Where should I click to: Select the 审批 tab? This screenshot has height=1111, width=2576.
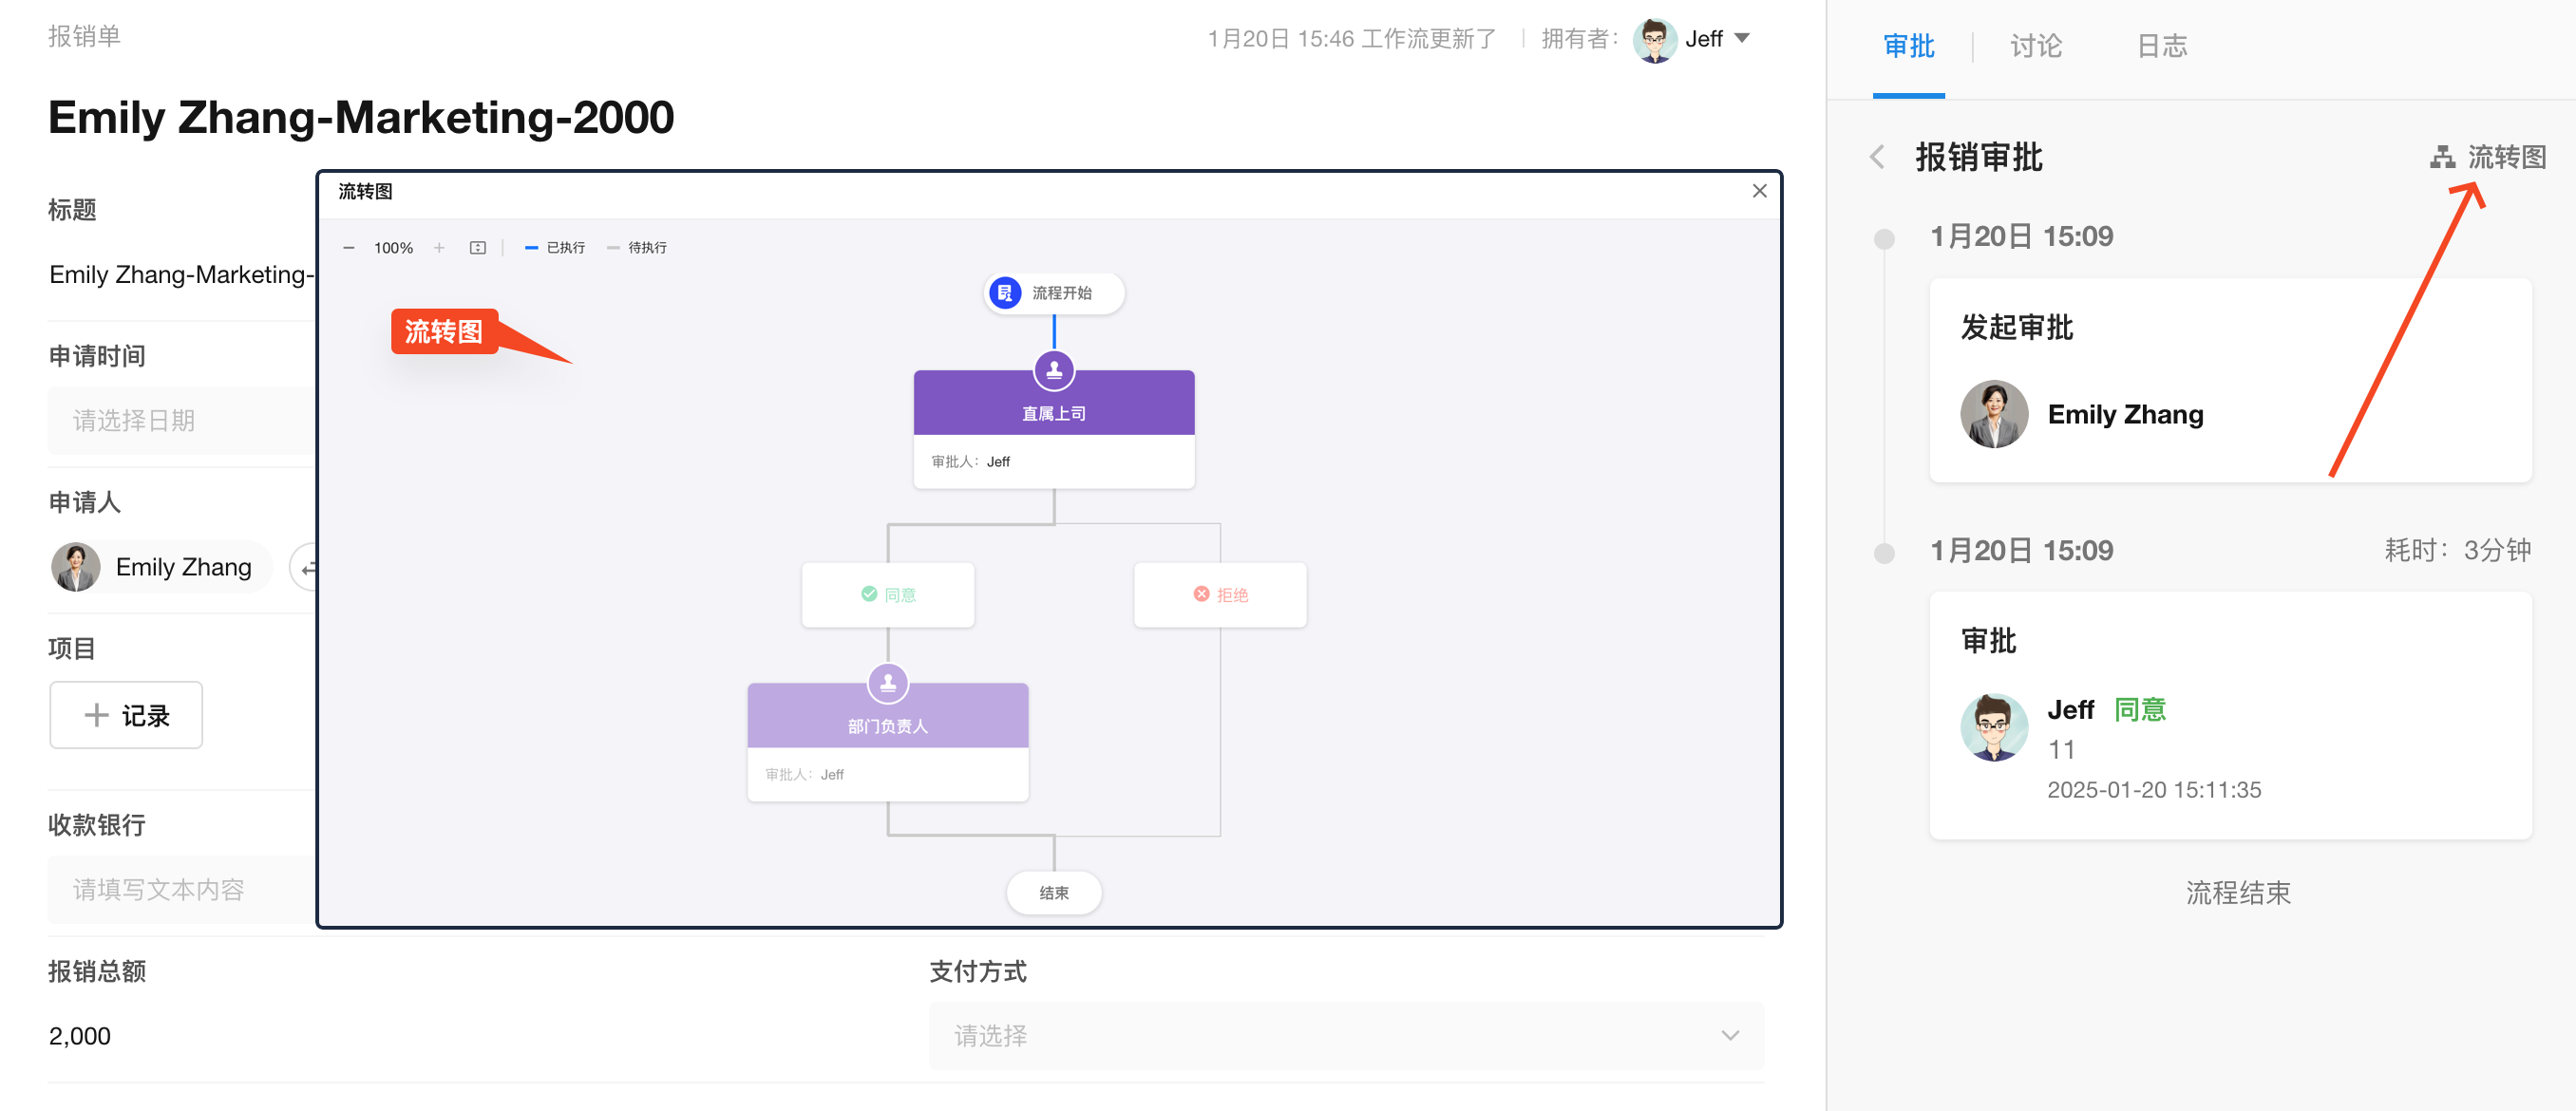pos(1908,46)
